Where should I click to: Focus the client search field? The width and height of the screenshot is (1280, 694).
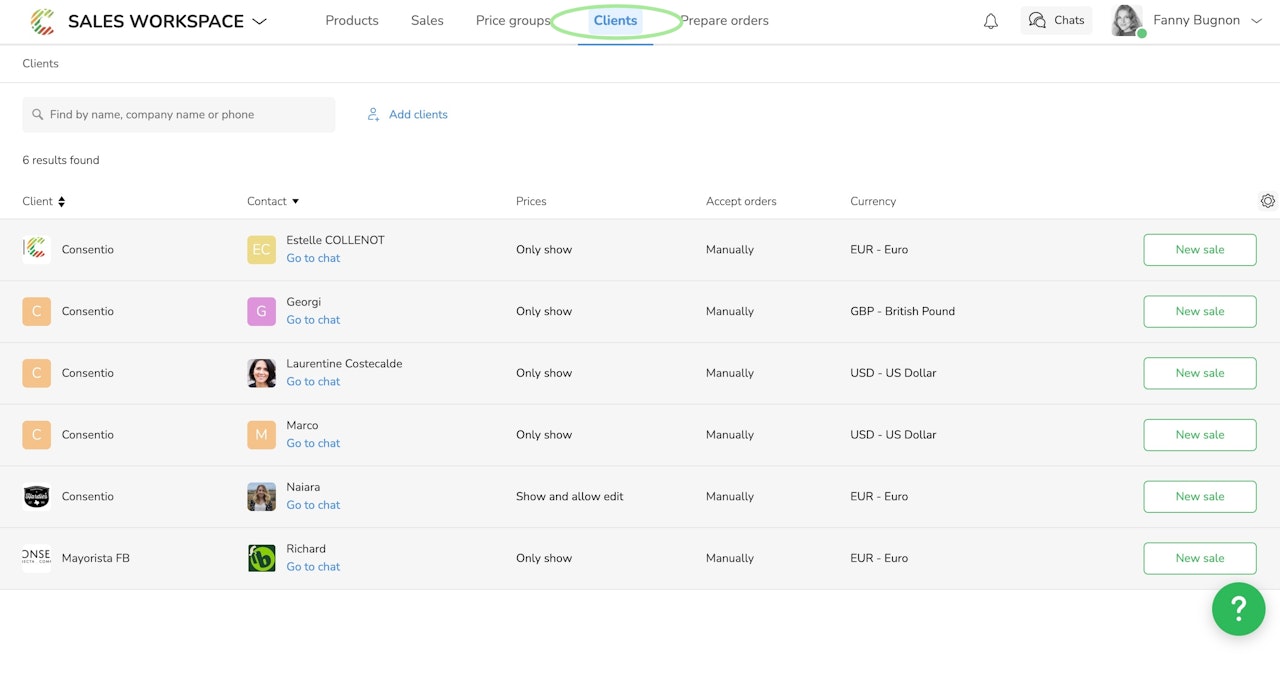[179, 114]
